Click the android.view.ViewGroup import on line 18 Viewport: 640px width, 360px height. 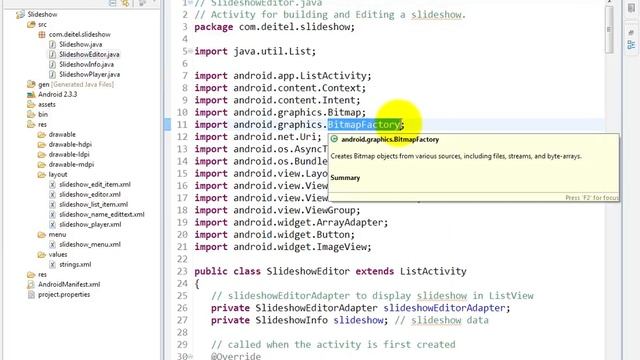(x=278, y=210)
